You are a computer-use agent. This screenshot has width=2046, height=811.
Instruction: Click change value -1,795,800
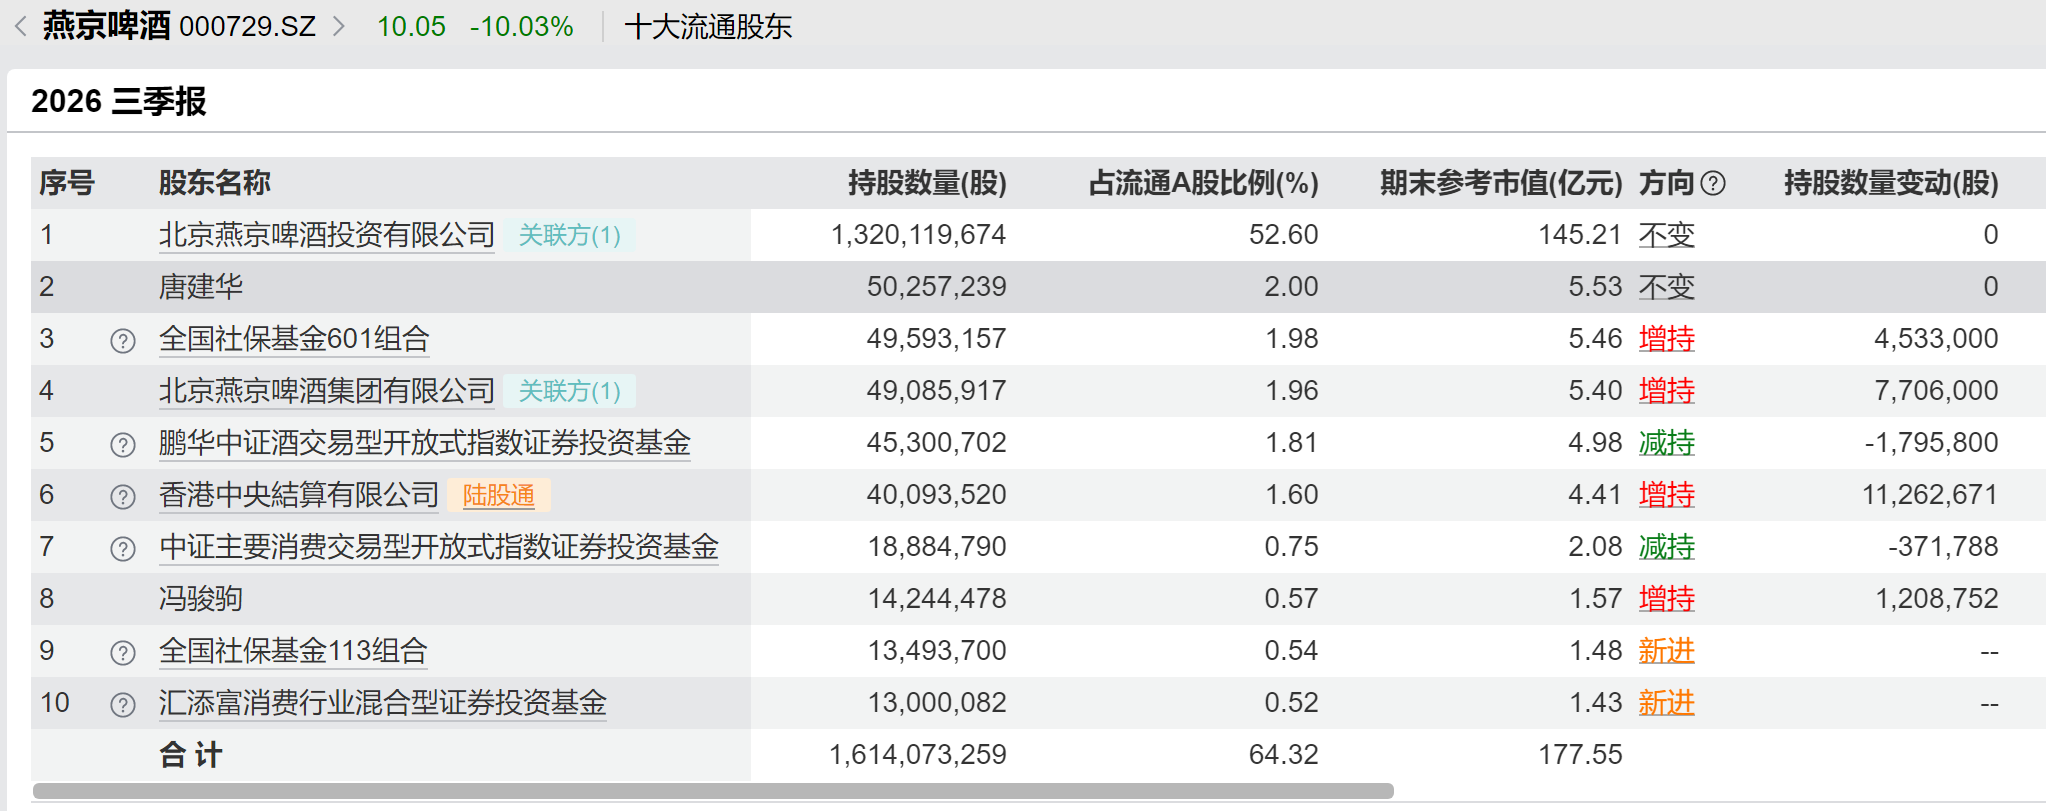pos(1931,443)
